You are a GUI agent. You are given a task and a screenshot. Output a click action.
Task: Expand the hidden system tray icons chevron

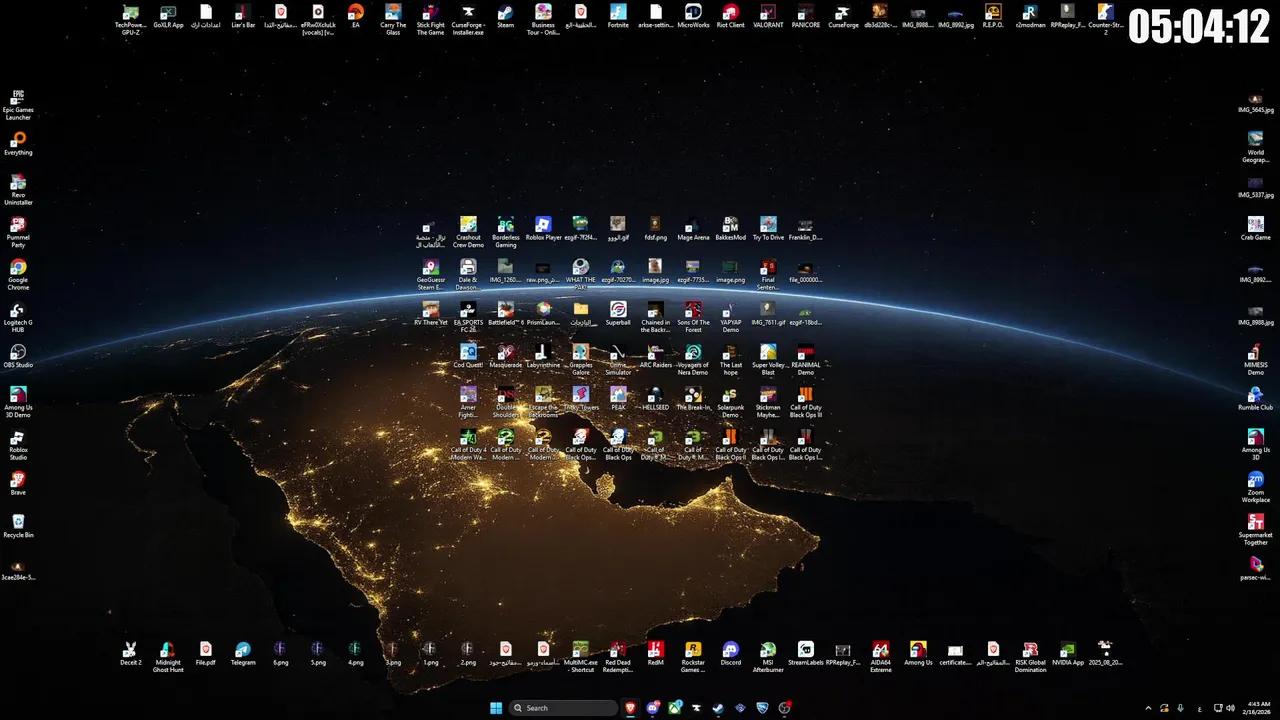[x=1148, y=708]
